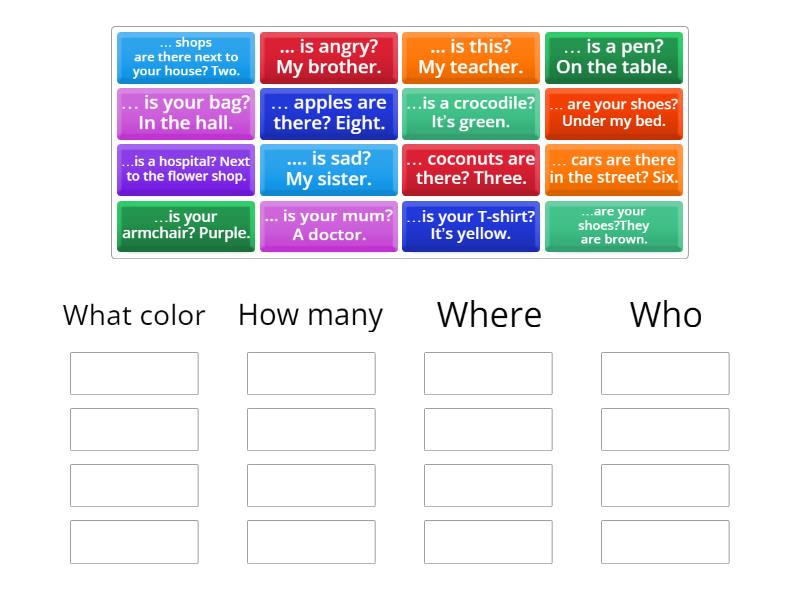The image size is (800, 600).
Task: Choose the '... shops are there next to your house?' card
Action: coord(185,57)
